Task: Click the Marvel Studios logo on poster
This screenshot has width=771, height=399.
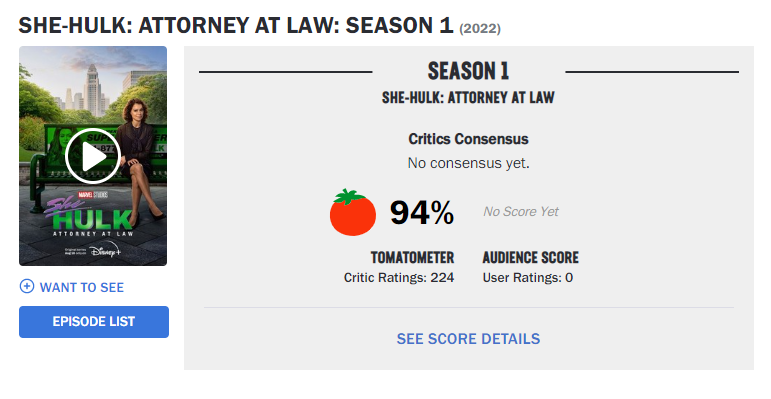Action: [x=93, y=194]
